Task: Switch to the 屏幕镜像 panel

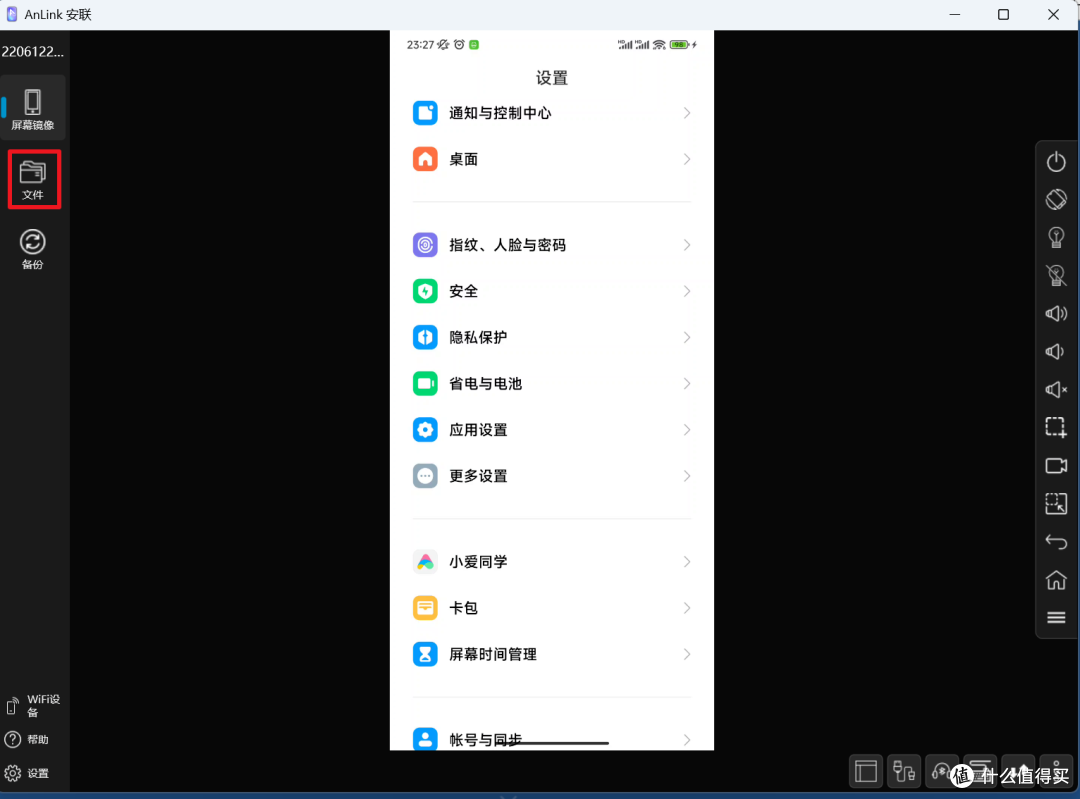Action: pos(33,107)
